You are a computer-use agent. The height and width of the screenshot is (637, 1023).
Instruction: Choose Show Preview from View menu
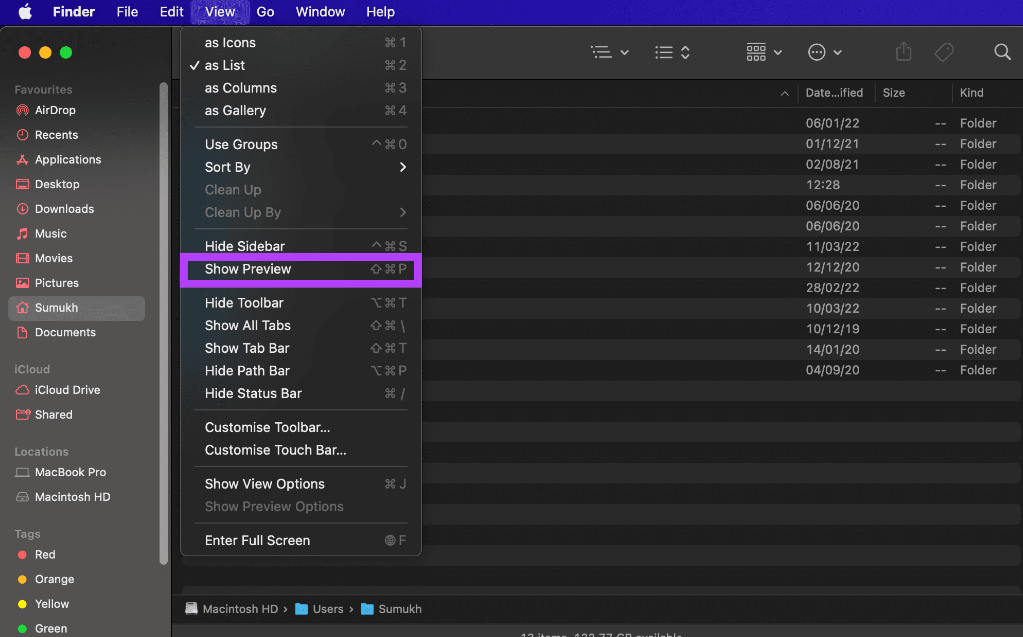coord(248,269)
